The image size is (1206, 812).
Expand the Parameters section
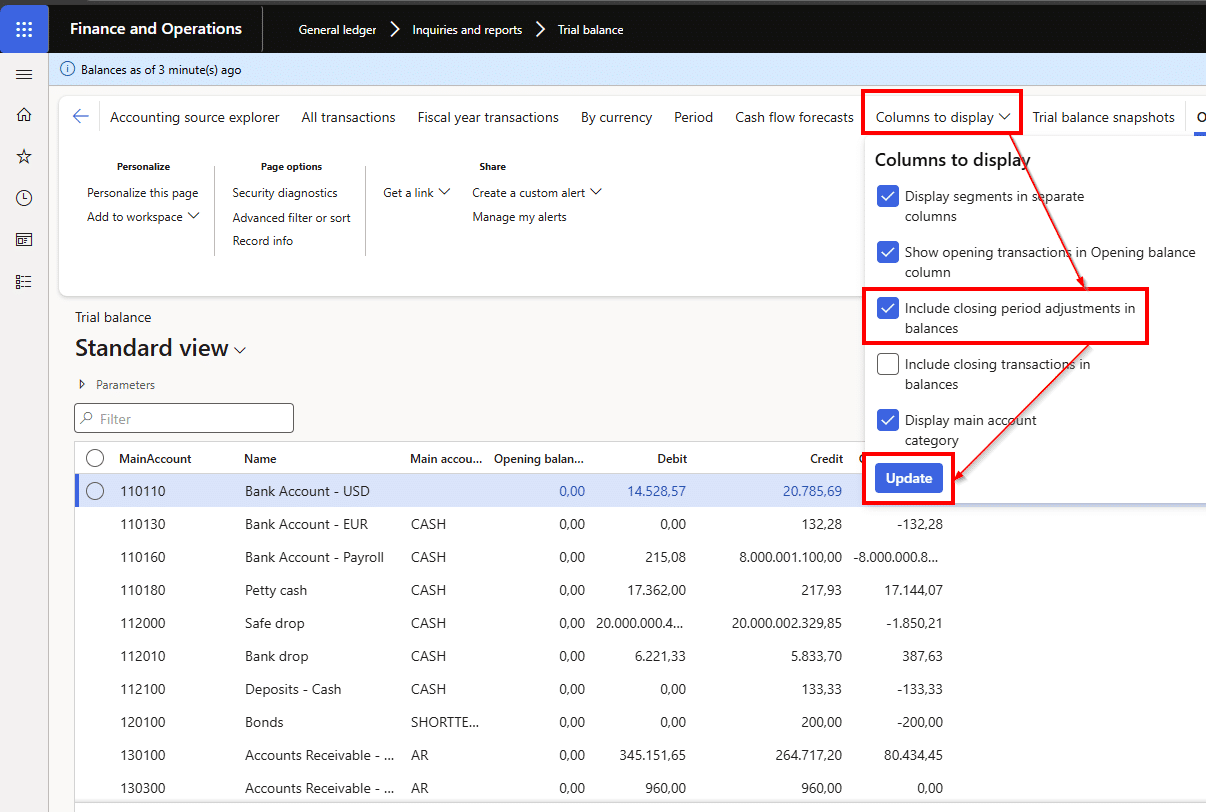pyautogui.click(x=117, y=385)
